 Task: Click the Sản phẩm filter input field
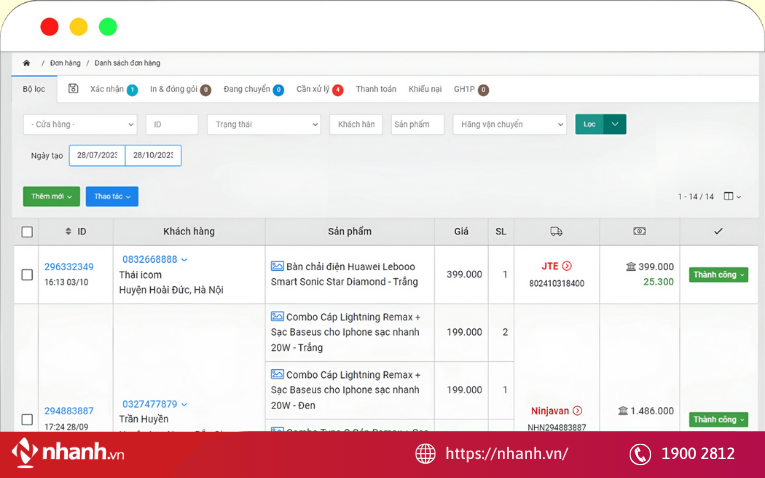pyautogui.click(x=418, y=124)
